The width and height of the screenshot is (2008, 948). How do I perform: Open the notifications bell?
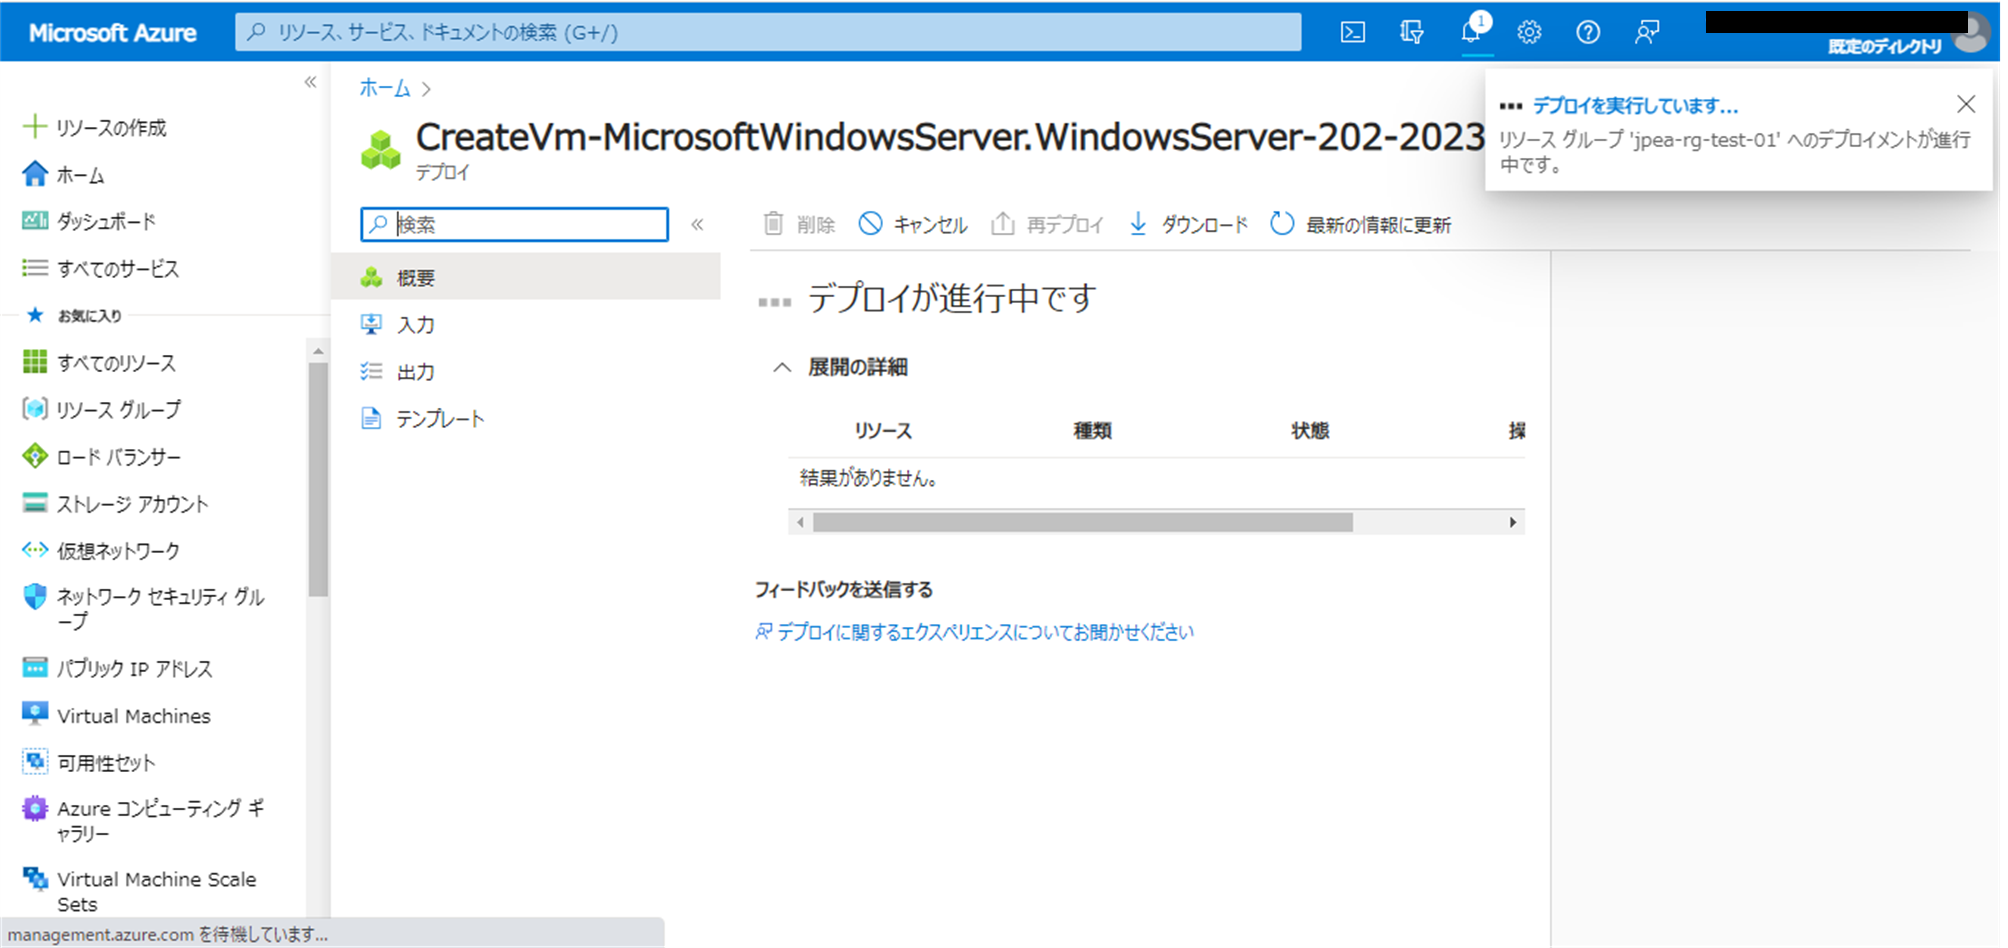(x=1470, y=32)
